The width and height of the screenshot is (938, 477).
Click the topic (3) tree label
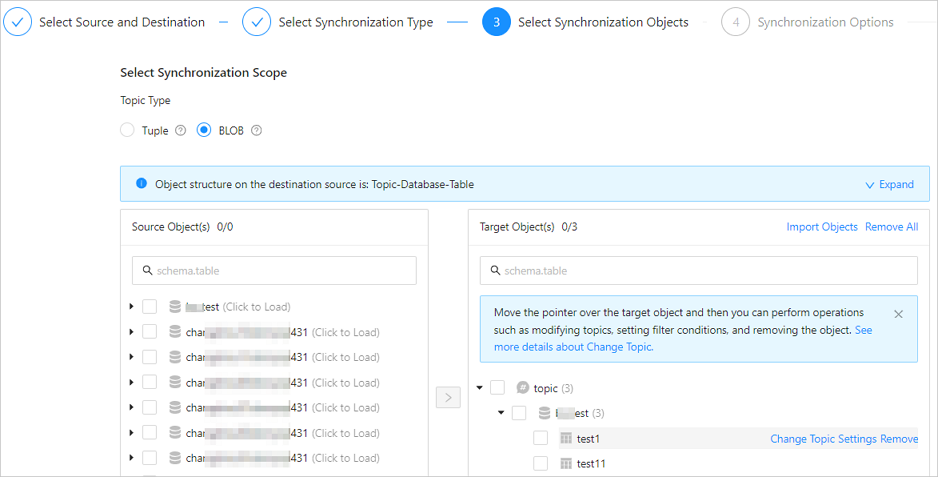[x=553, y=388]
